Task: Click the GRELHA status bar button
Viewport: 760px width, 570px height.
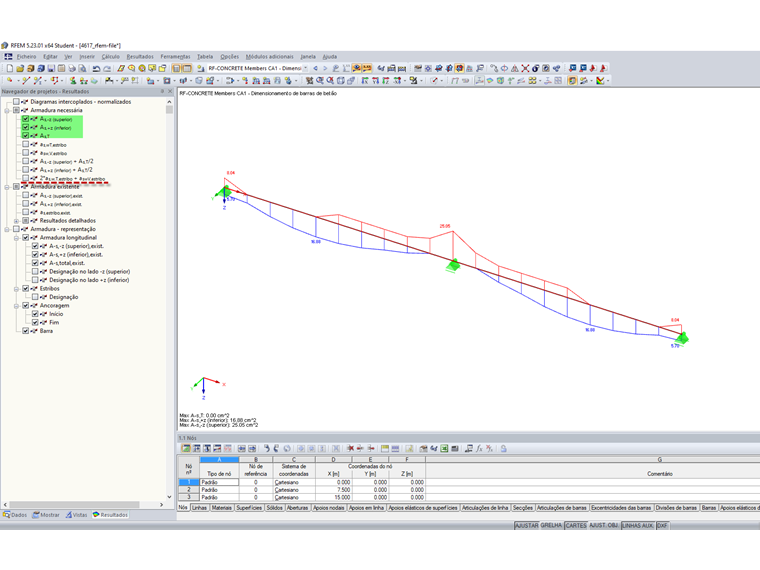Action: (x=552, y=526)
